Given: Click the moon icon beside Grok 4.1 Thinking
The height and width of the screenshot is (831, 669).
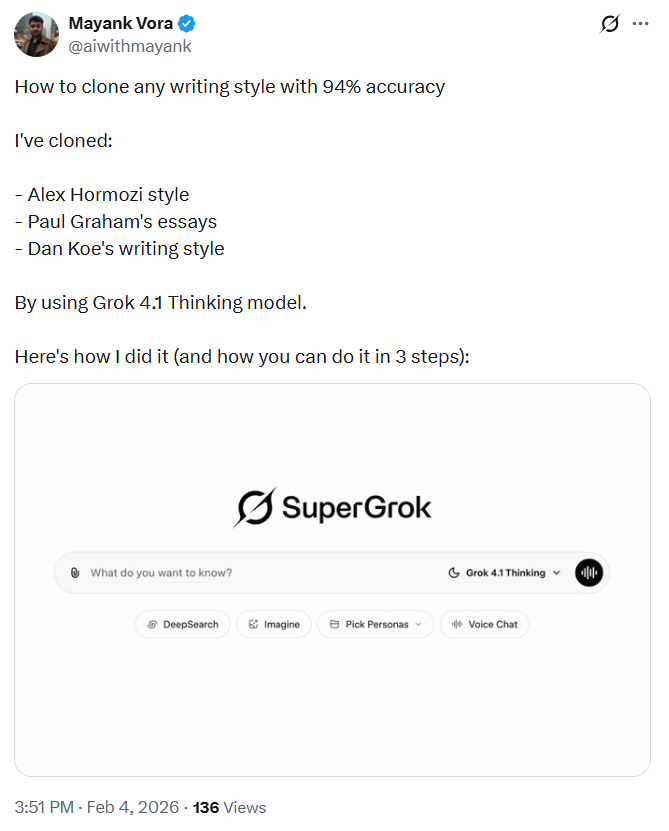Looking at the screenshot, I should 454,573.
